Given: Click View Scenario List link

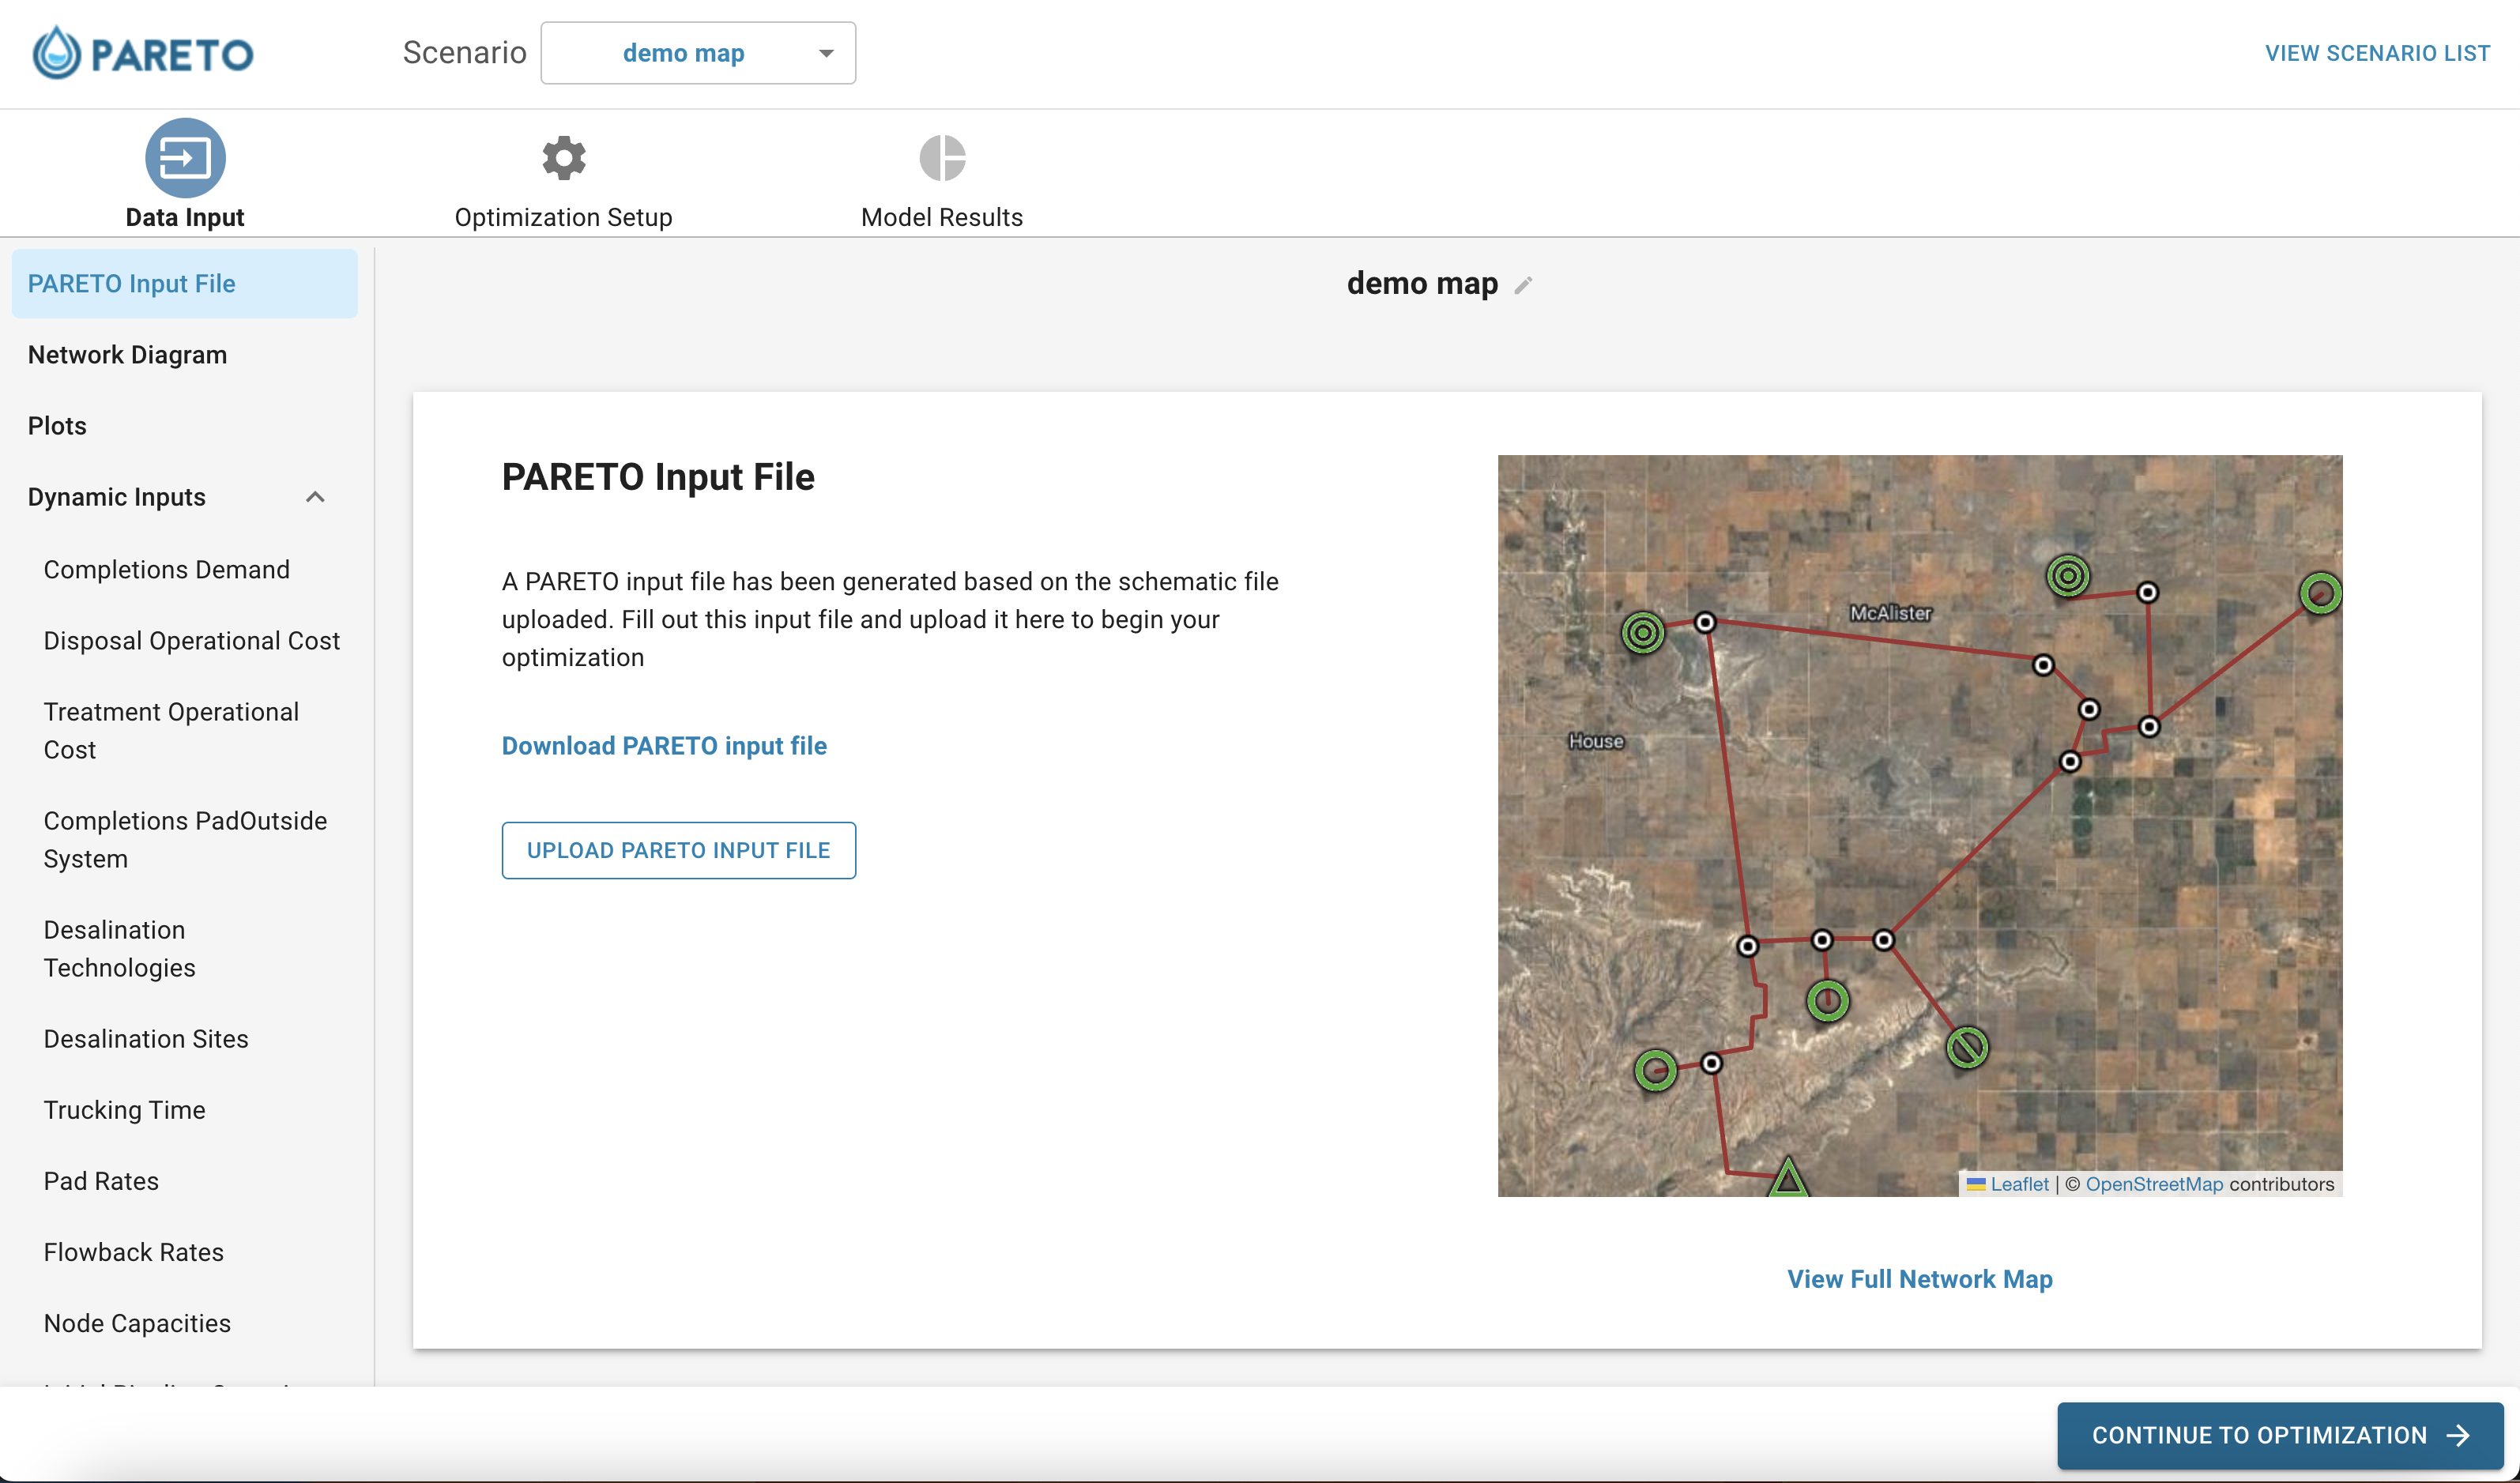Looking at the screenshot, I should point(2377,53).
